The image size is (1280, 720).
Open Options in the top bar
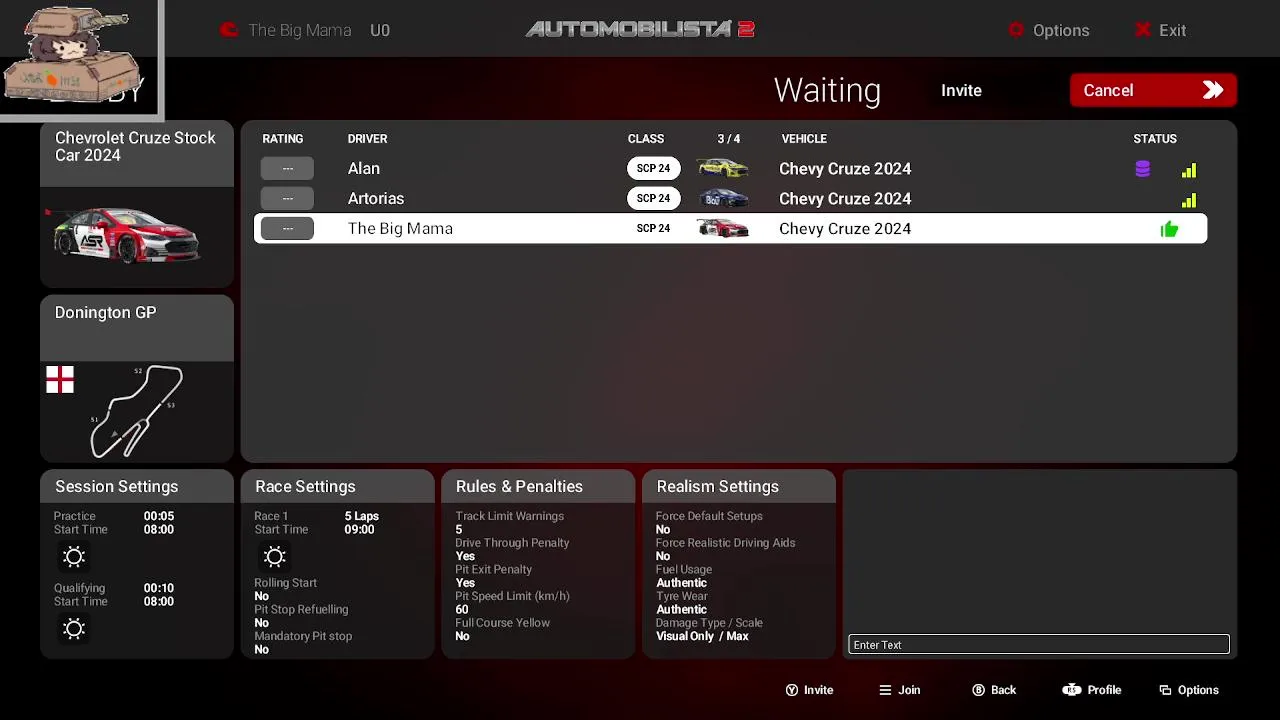pyautogui.click(x=1049, y=30)
